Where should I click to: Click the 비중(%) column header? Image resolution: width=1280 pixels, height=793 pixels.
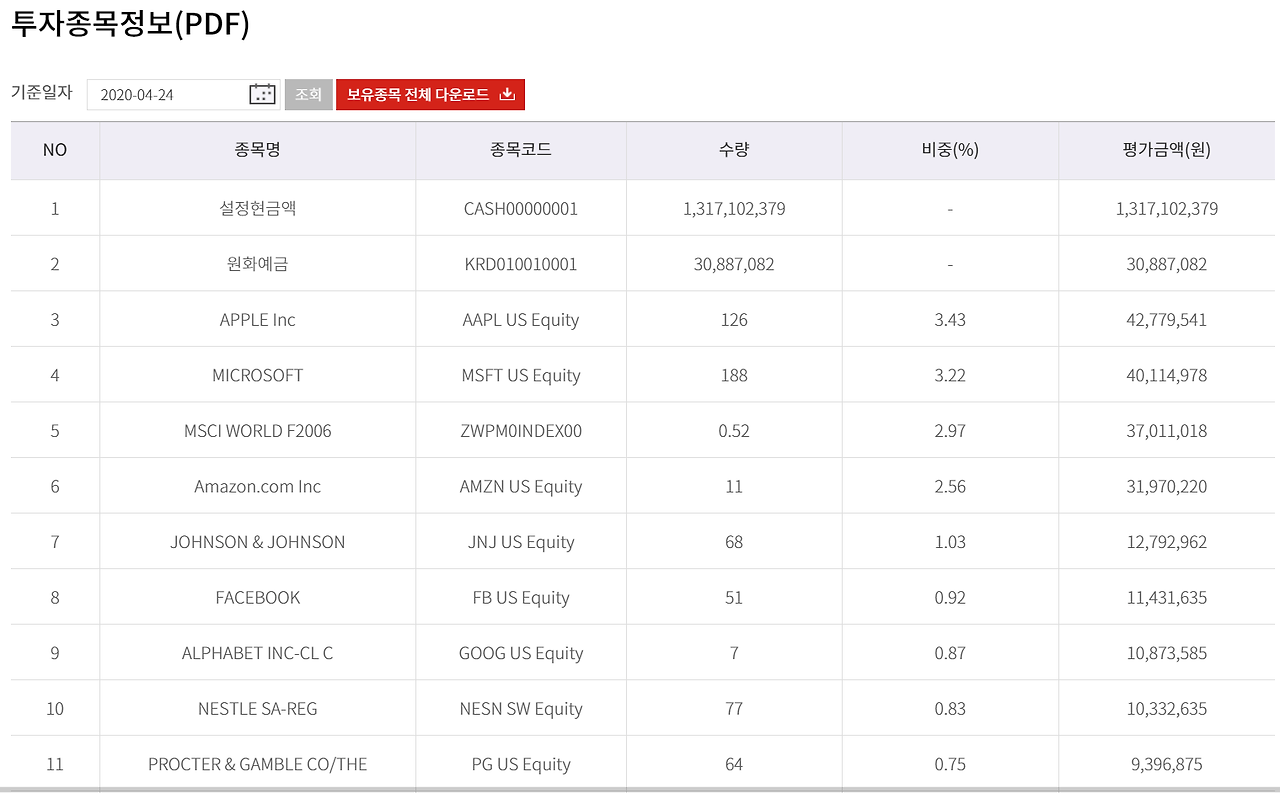(950, 150)
